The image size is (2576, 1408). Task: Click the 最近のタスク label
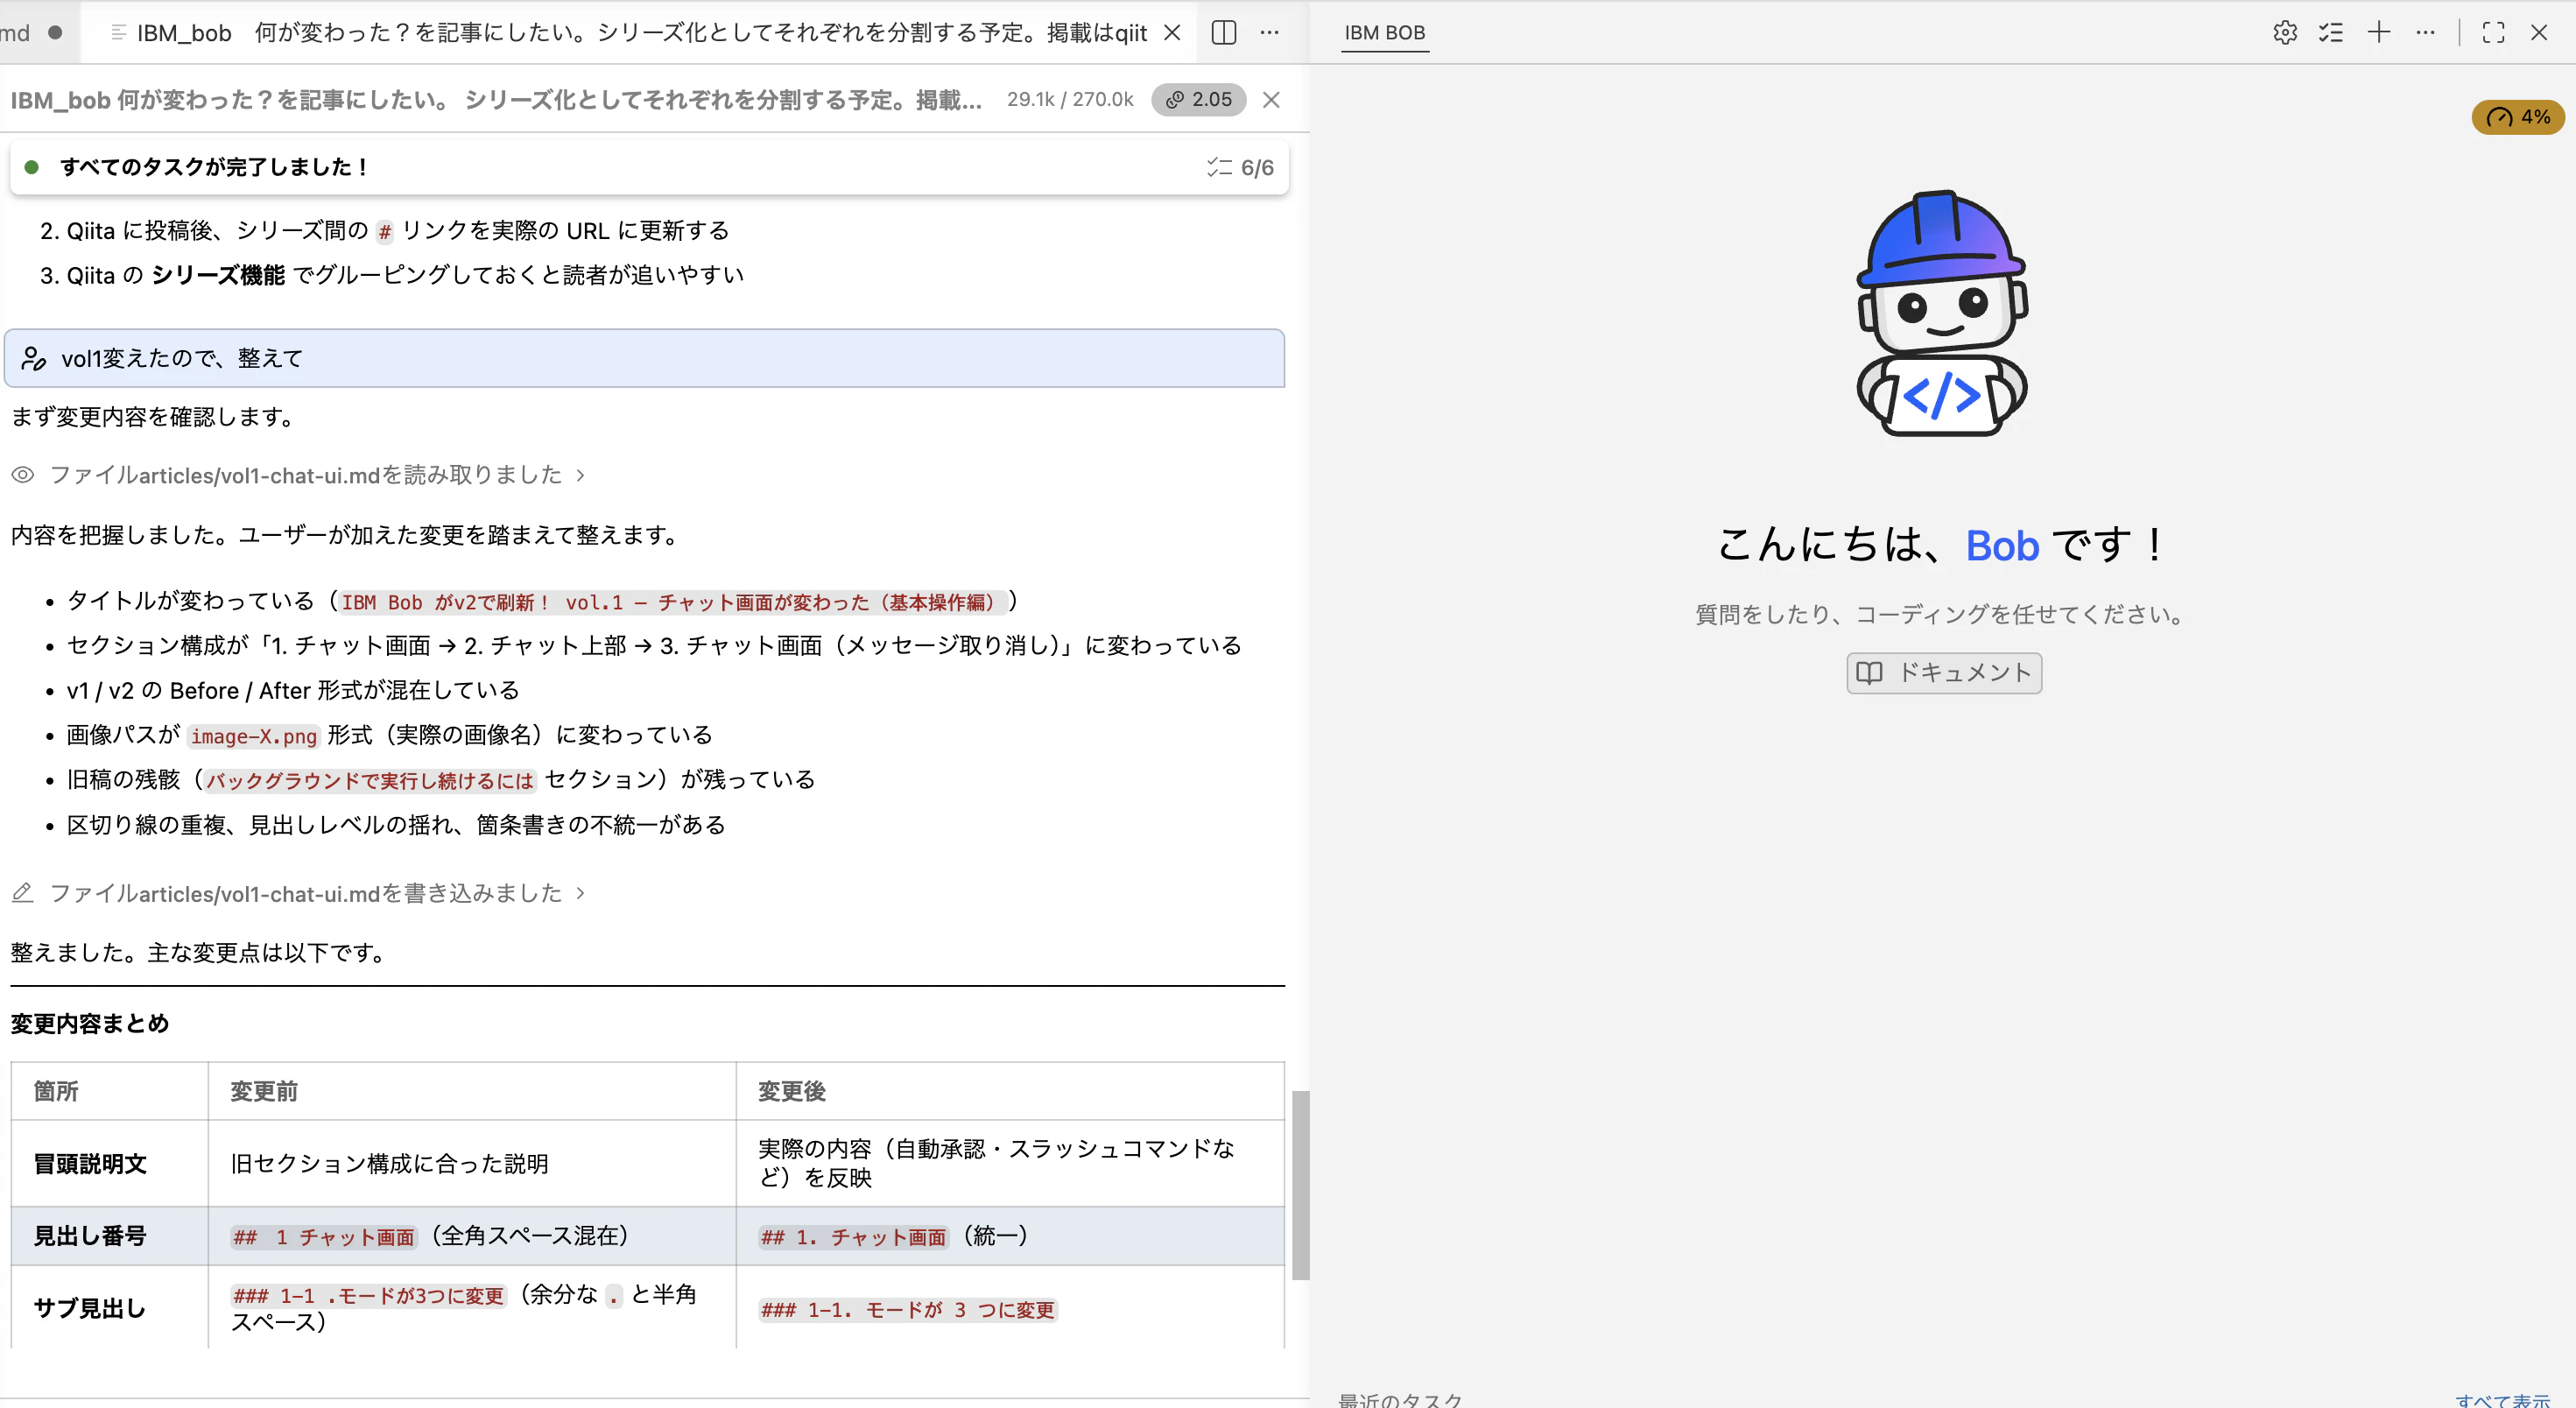click(x=1400, y=1400)
